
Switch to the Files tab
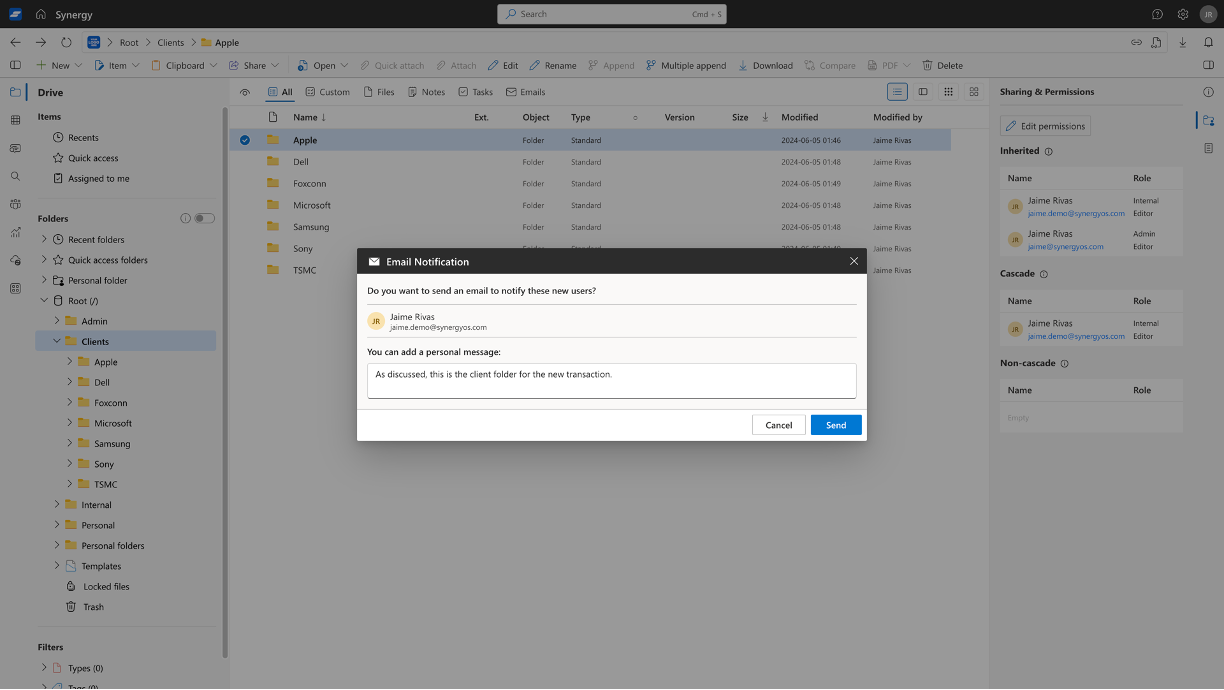[379, 92]
